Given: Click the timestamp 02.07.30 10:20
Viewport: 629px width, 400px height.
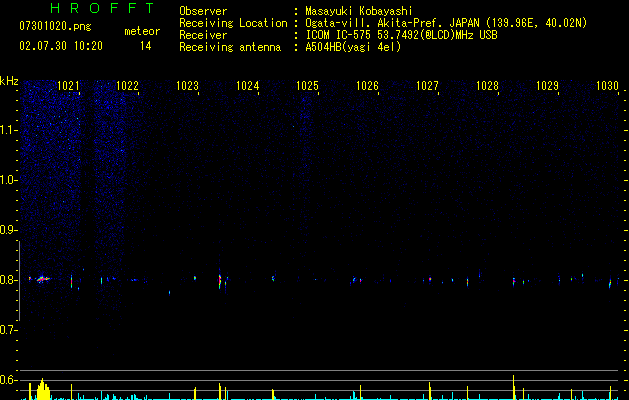Looking at the screenshot, I should (x=61, y=46).
